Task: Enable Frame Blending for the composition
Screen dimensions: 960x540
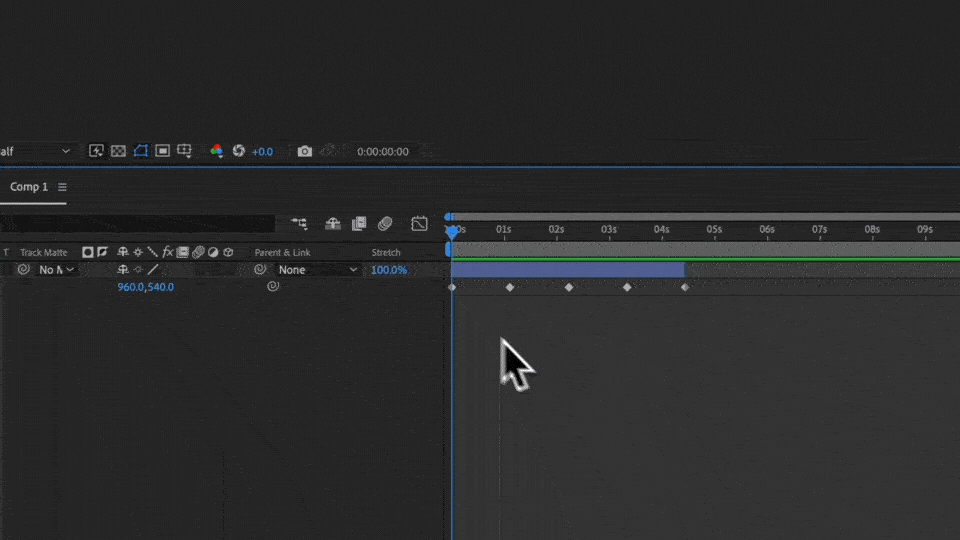Action: pos(359,224)
